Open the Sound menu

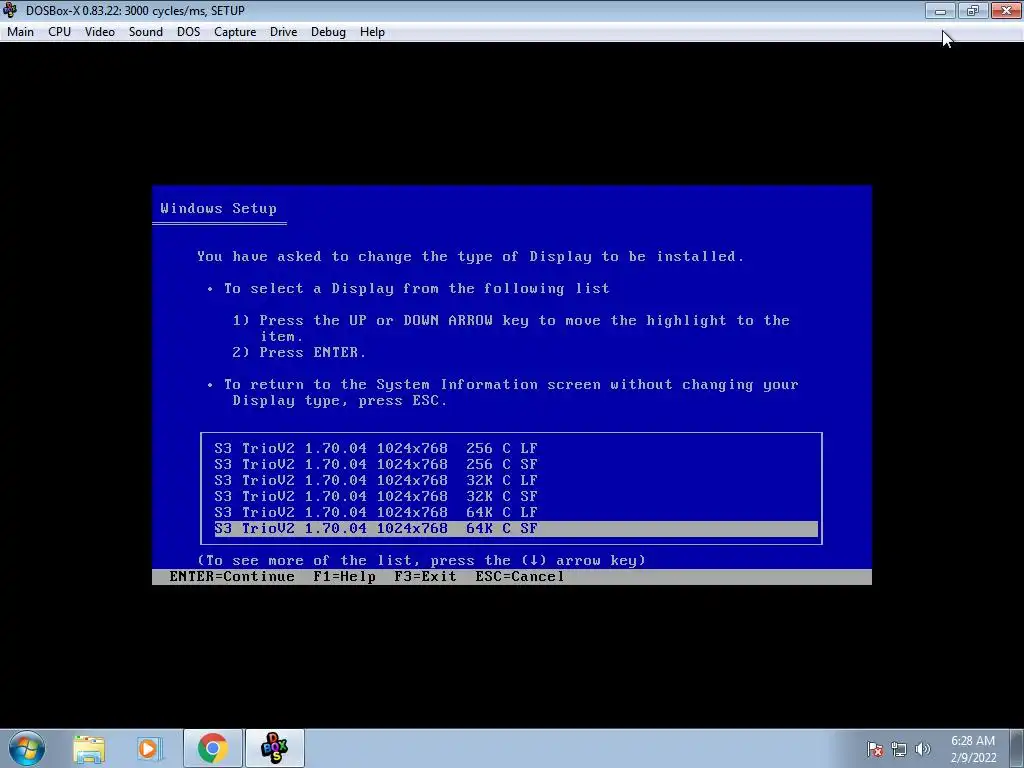[146, 32]
